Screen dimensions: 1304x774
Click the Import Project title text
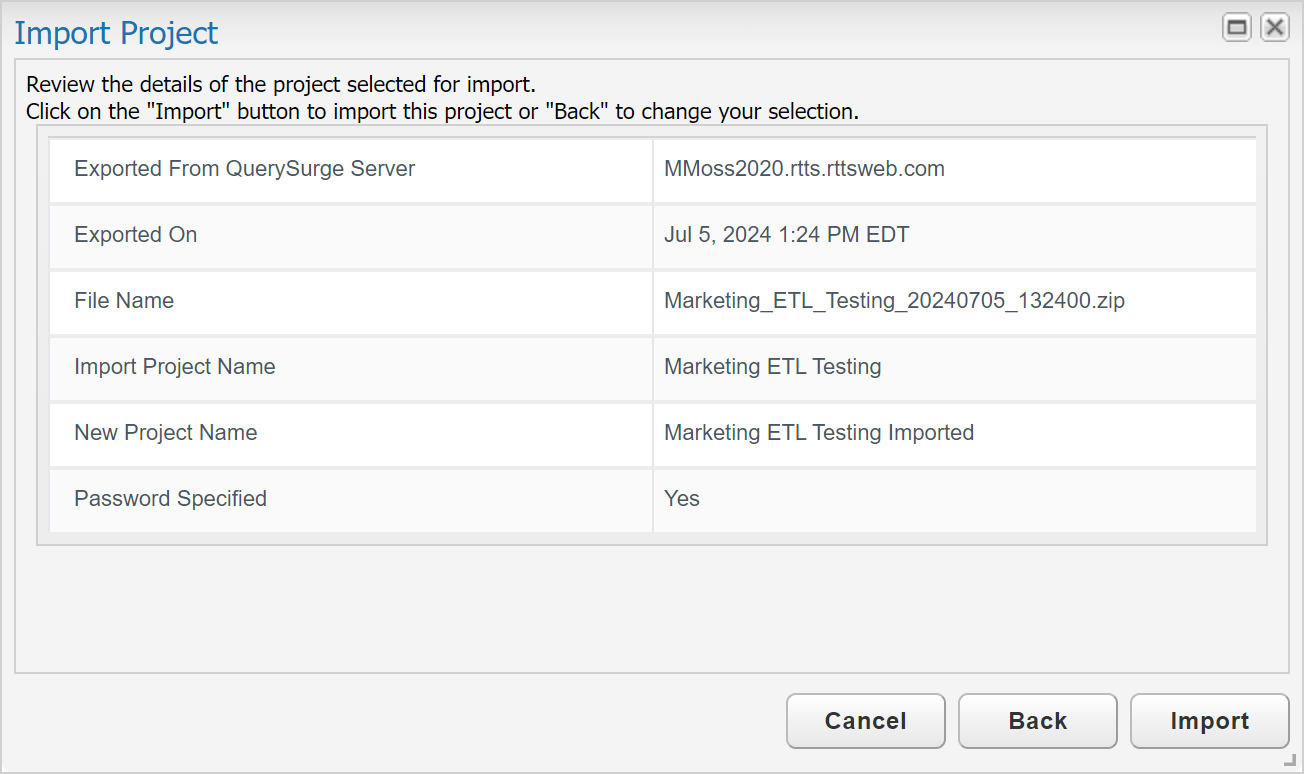pos(116,33)
